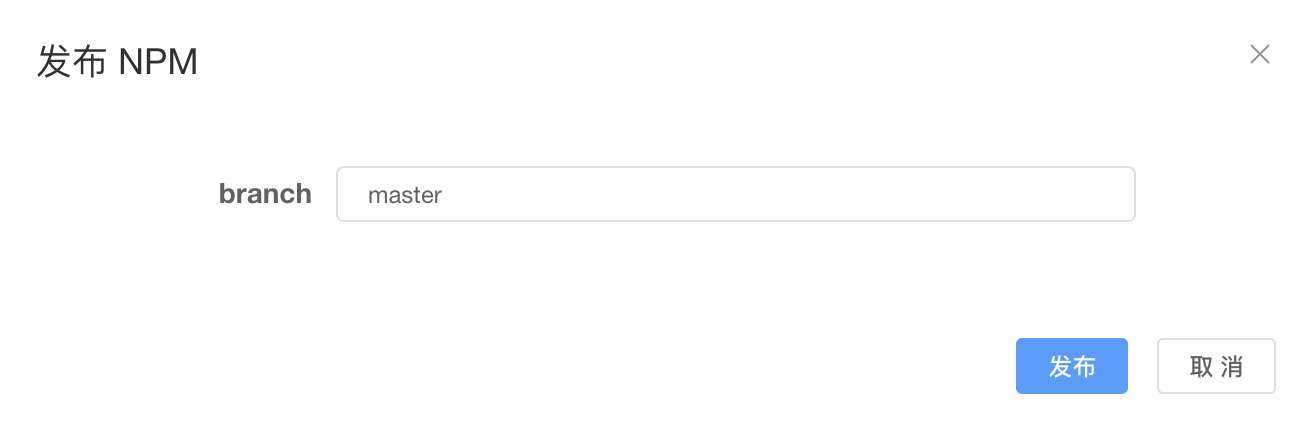Abort the publish with the white 取消 button
Screen dimensions: 1312x426
[x=1215, y=366]
